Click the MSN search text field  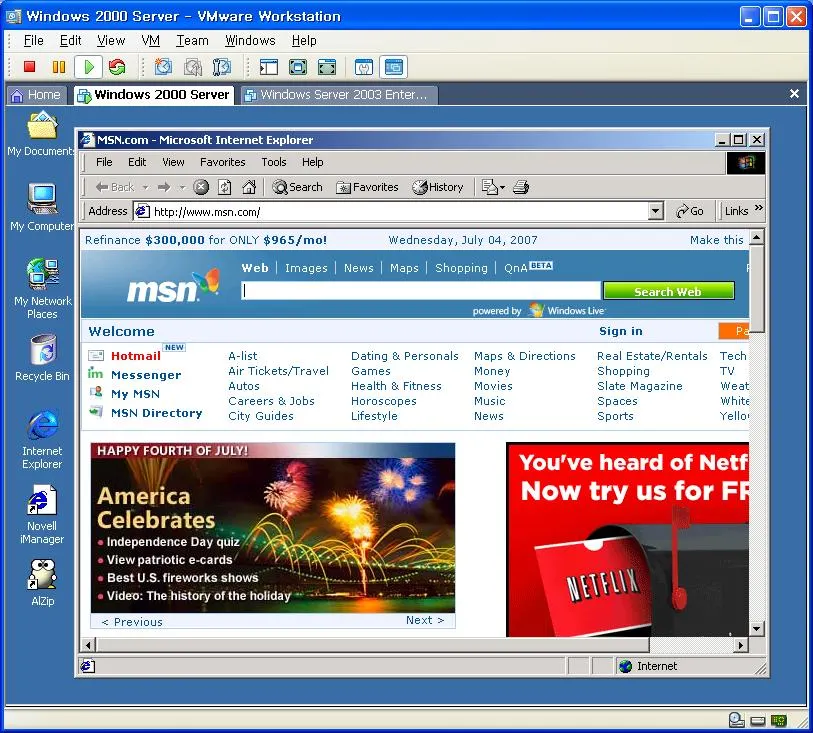click(x=421, y=291)
